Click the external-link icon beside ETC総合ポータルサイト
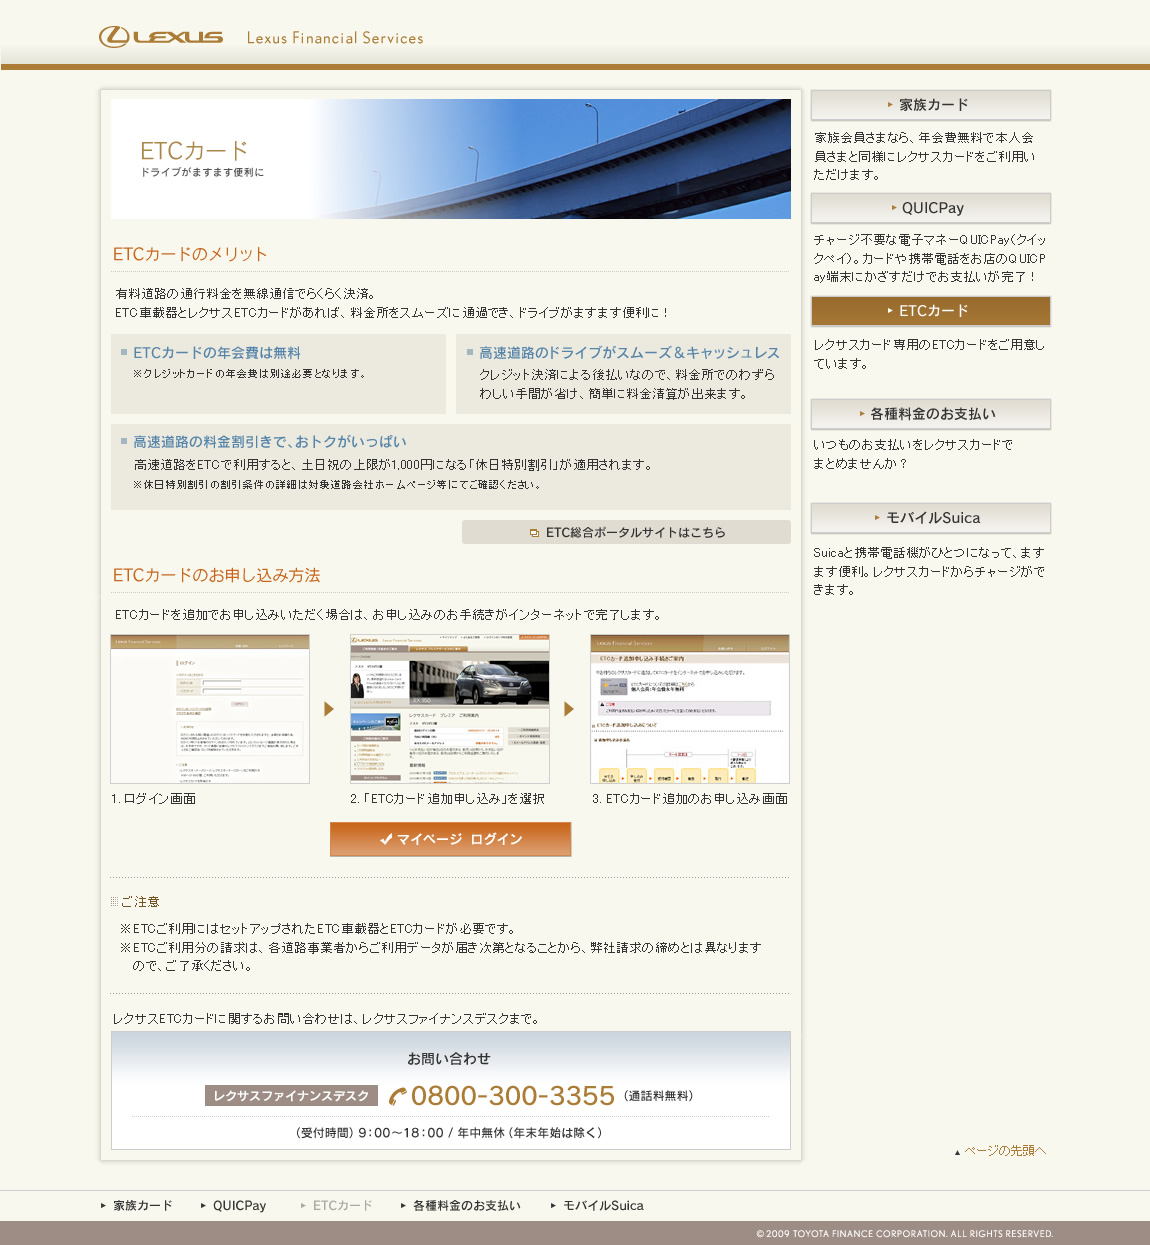Image resolution: width=1150 pixels, height=1245 pixels. point(535,533)
